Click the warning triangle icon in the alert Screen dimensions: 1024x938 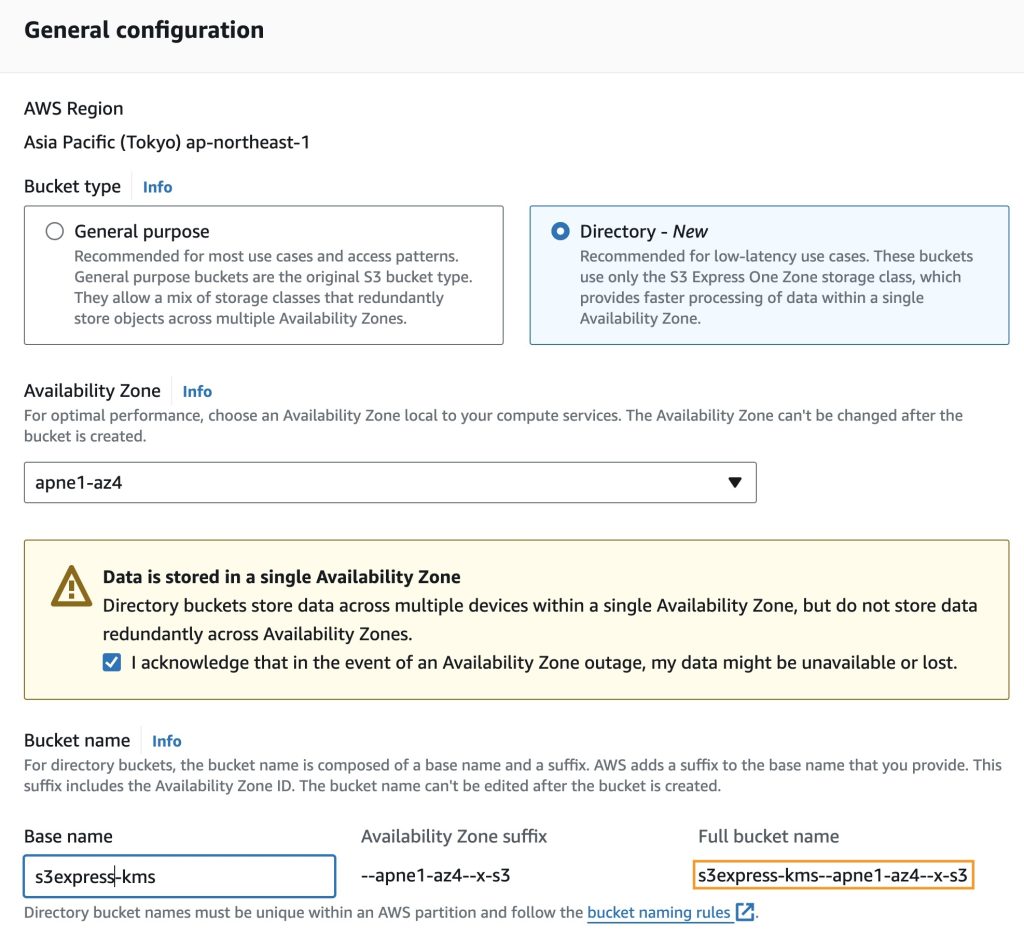(x=71, y=588)
